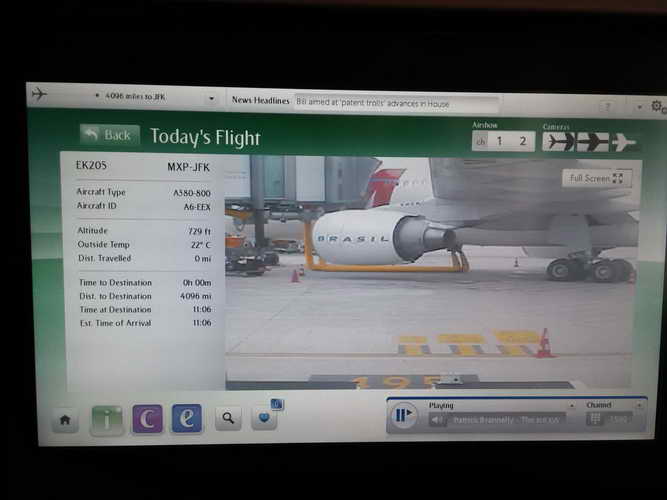Pause the currently playing audio track

(403, 415)
